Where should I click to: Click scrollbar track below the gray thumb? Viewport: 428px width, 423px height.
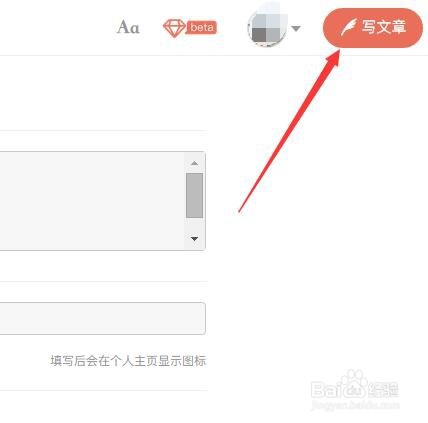(194, 226)
